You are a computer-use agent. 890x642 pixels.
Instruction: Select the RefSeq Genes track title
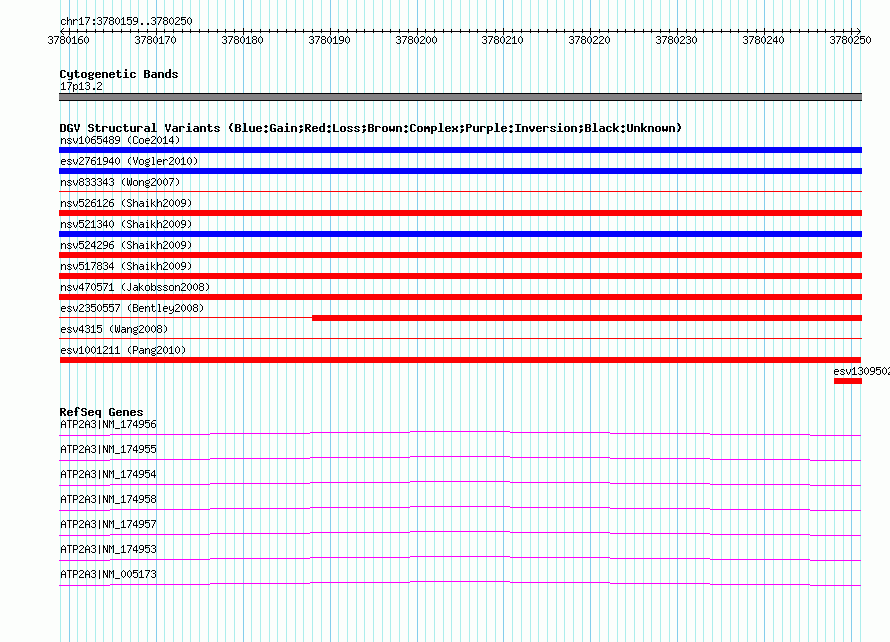[101, 412]
